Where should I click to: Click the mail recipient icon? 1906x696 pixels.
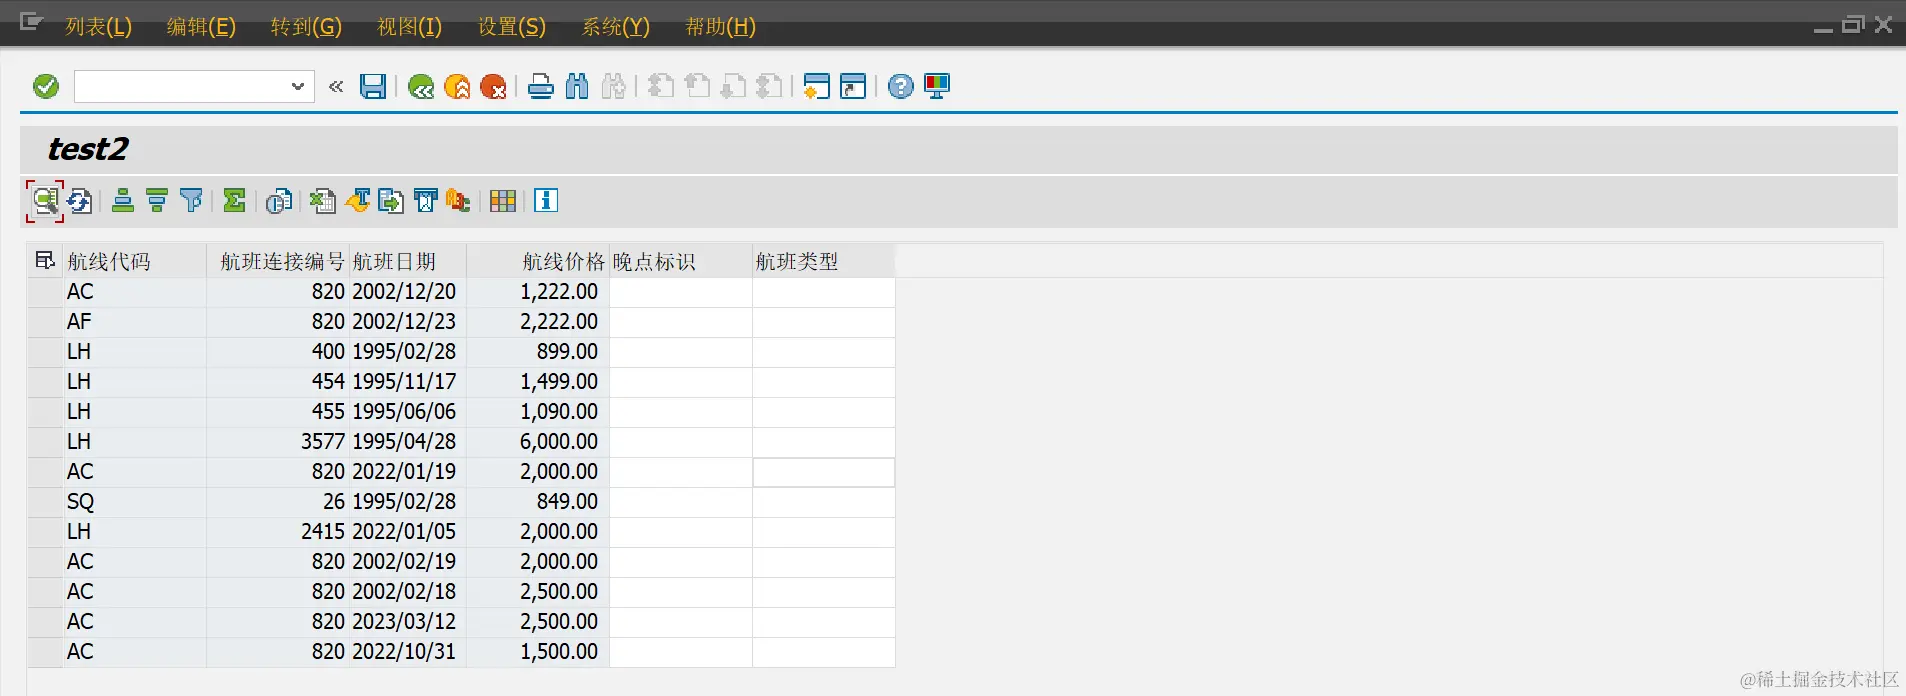click(425, 201)
